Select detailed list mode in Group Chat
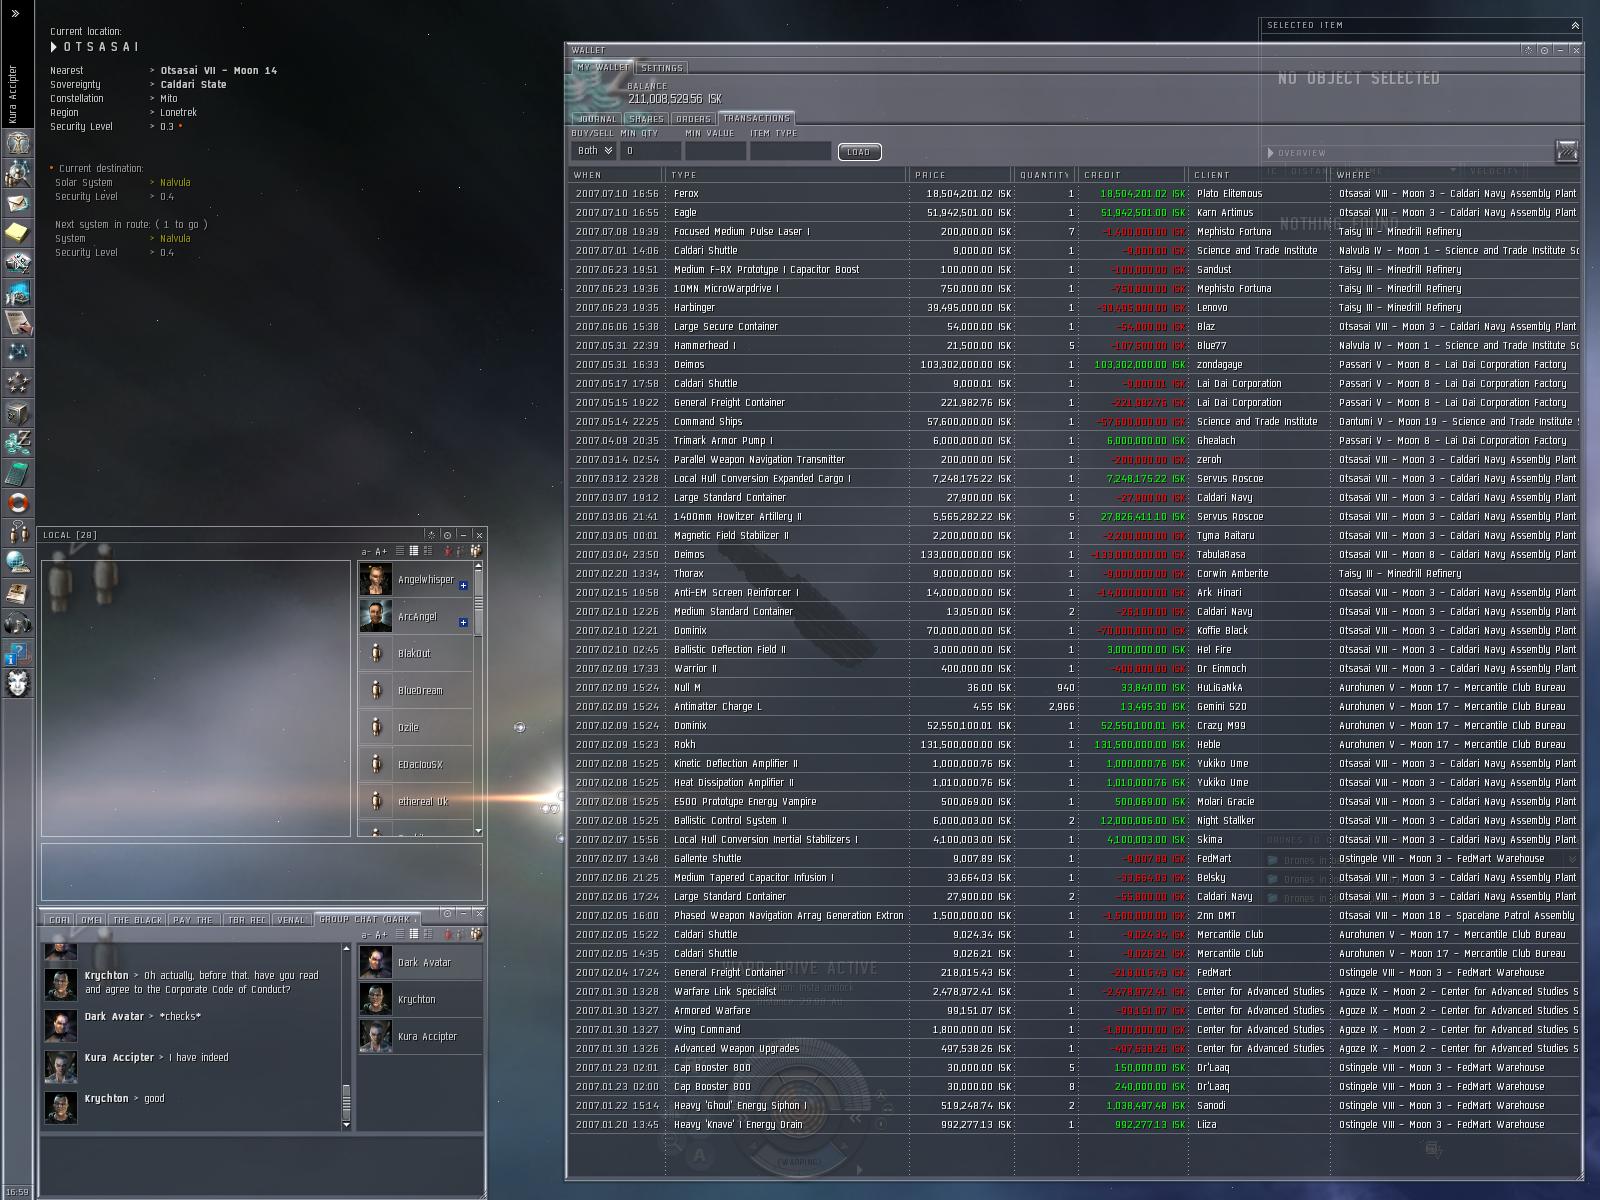Image resolution: width=1600 pixels, height=1200 pixels. coord(428,934)
